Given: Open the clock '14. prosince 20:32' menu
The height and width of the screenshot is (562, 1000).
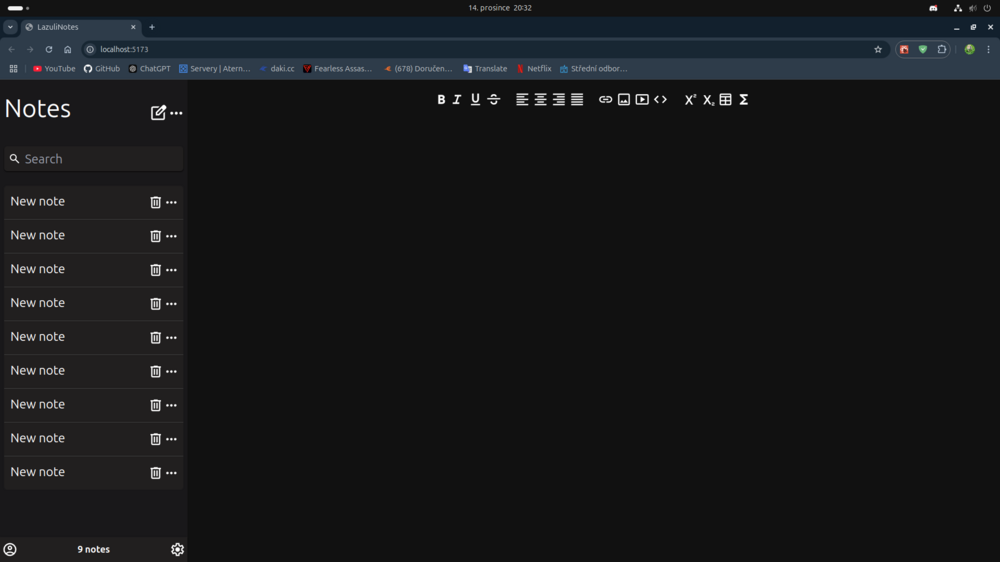Looking at the screenshot, I should tap(500, 8).
